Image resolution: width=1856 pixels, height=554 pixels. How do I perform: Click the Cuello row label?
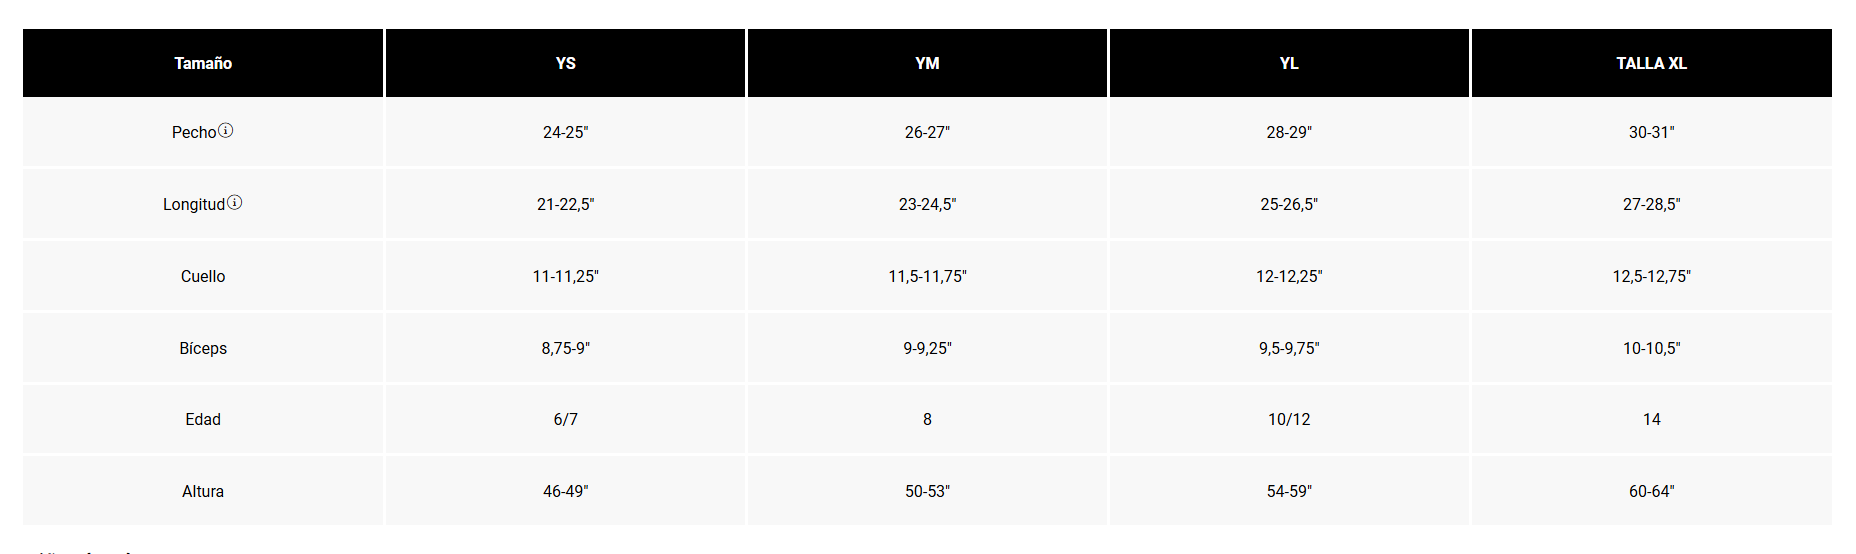[203, 276]
